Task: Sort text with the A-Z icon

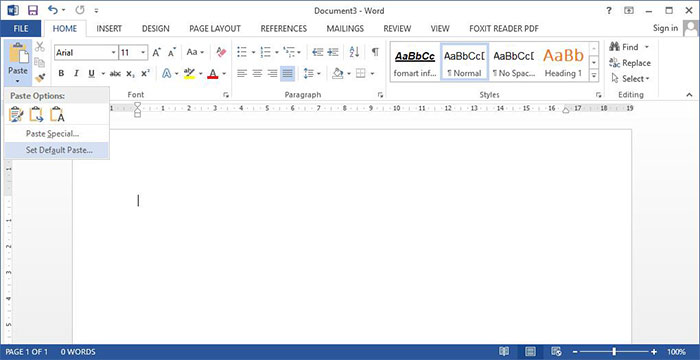Action: pyautogui.click(x=354, y=52)
